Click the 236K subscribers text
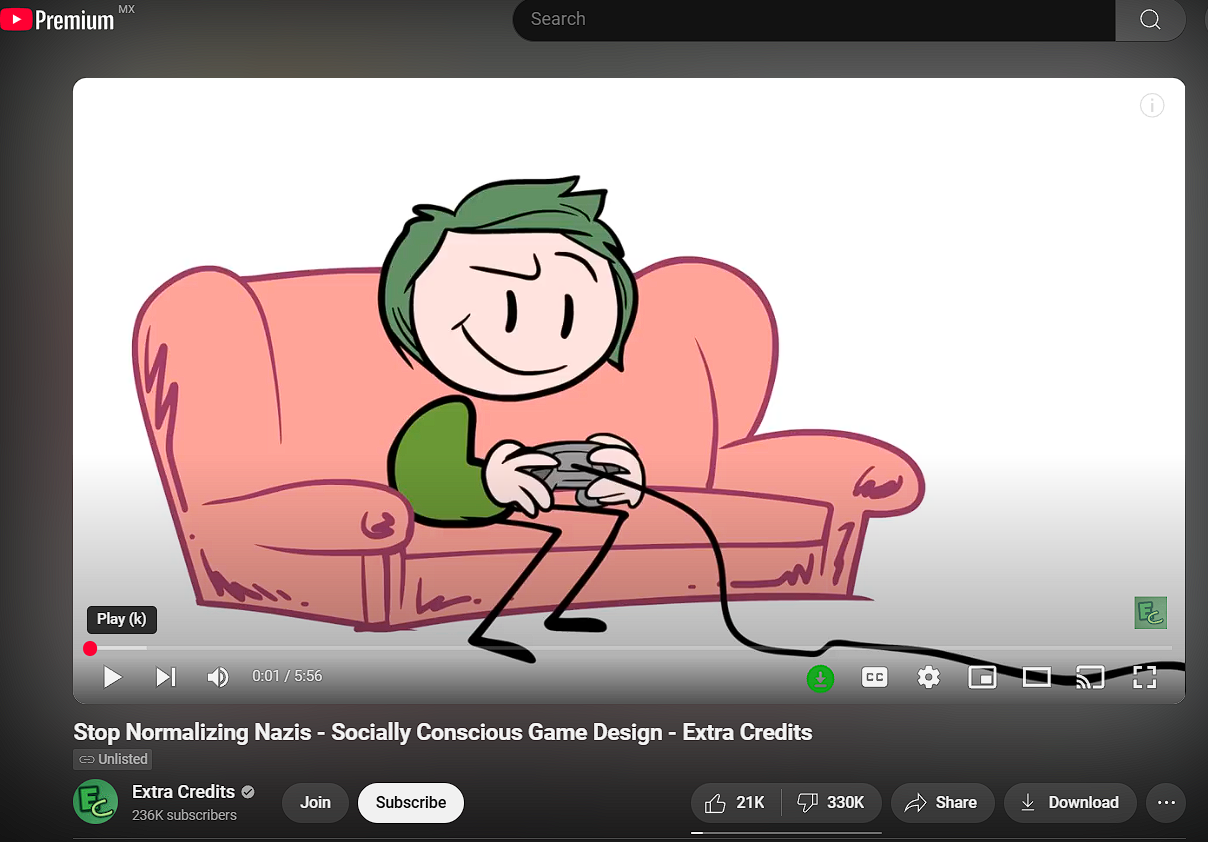This screenshot has width=1208, height=842. coord(184,815)
